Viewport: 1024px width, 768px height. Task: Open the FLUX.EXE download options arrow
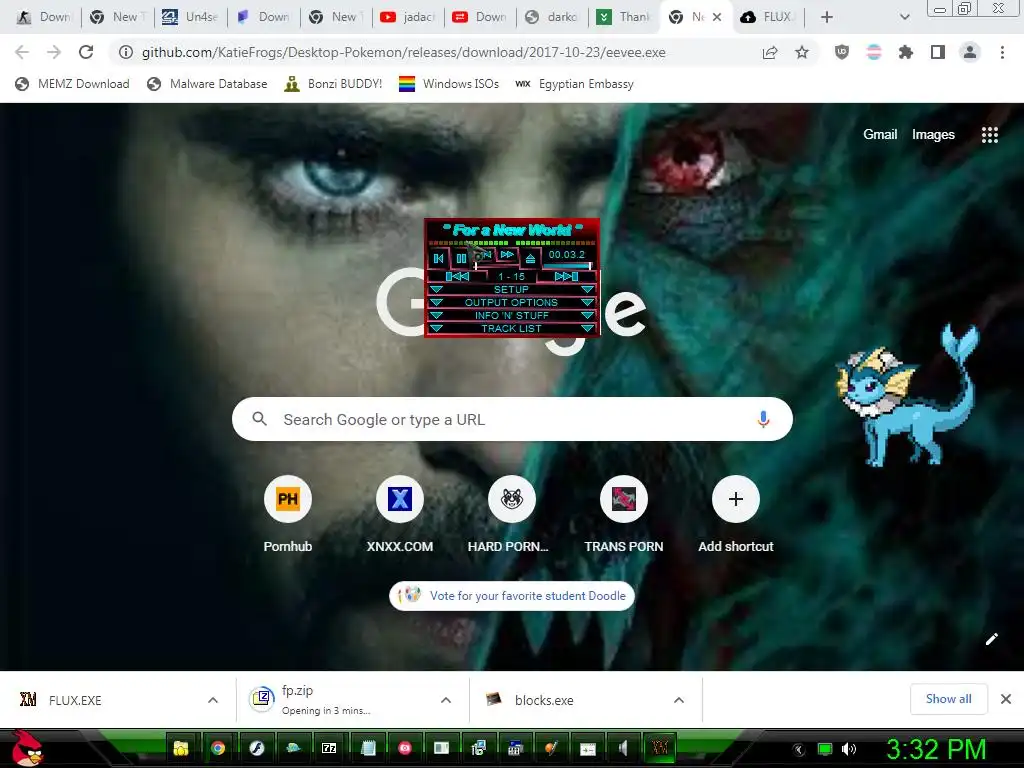pos(213,700)
